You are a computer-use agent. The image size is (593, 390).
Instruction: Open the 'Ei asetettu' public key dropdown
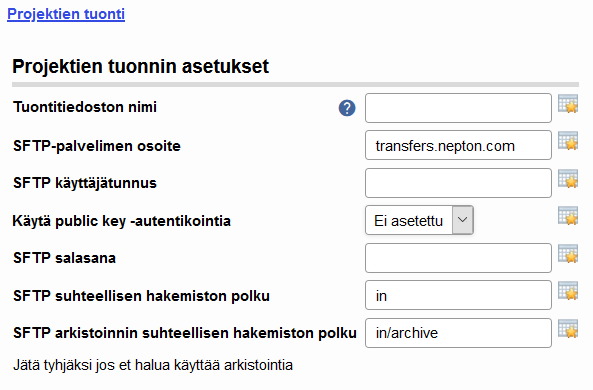pyautogui.click(x=419, y=220)
